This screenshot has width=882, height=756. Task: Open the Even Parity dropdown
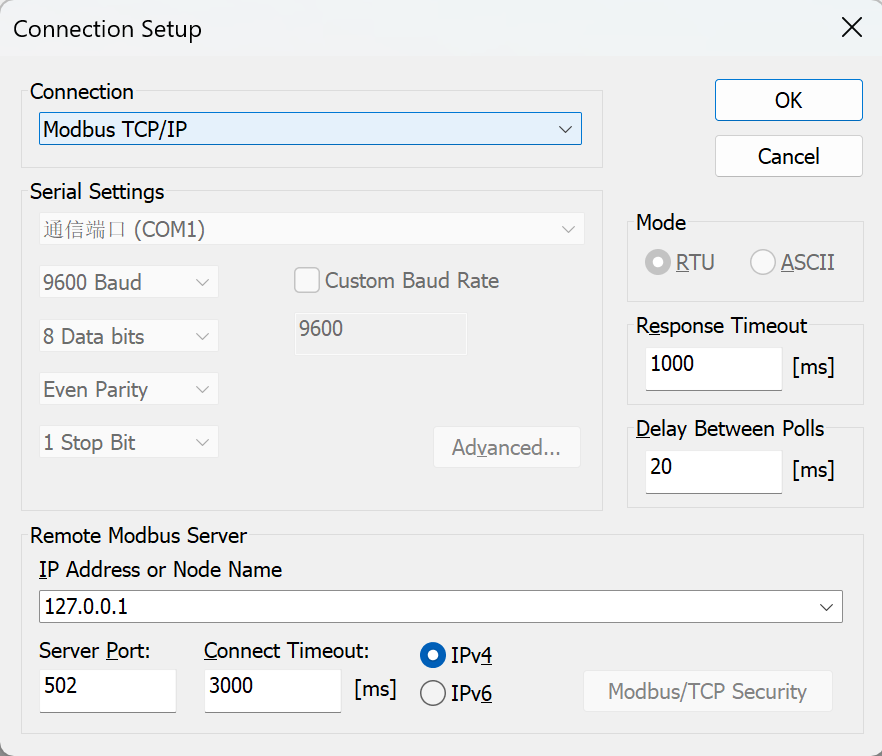click(128, 389)
